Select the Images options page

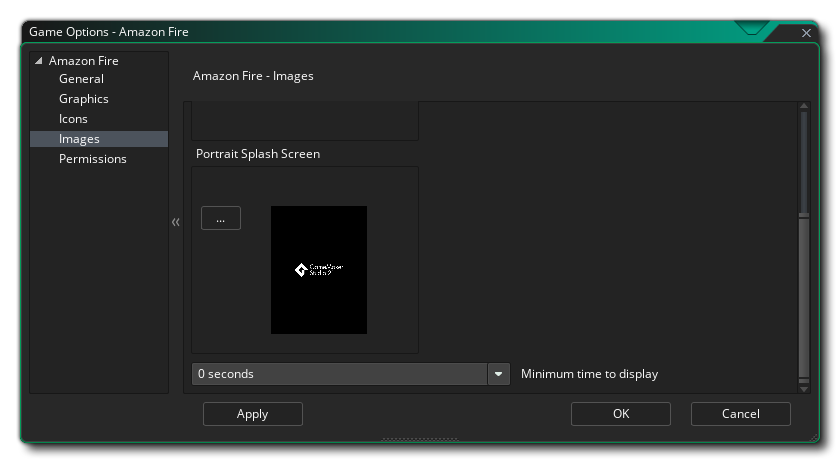[99, 139]
